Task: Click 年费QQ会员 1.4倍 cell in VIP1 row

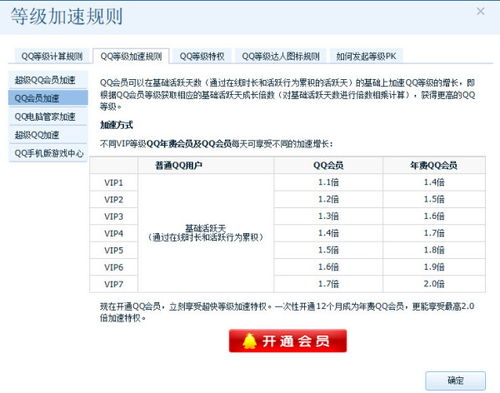Action: [x=434, y=182]
